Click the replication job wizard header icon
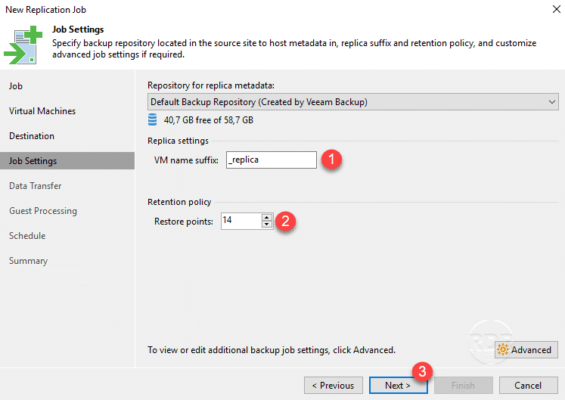The image size is (565, 400). pos(23,45)
